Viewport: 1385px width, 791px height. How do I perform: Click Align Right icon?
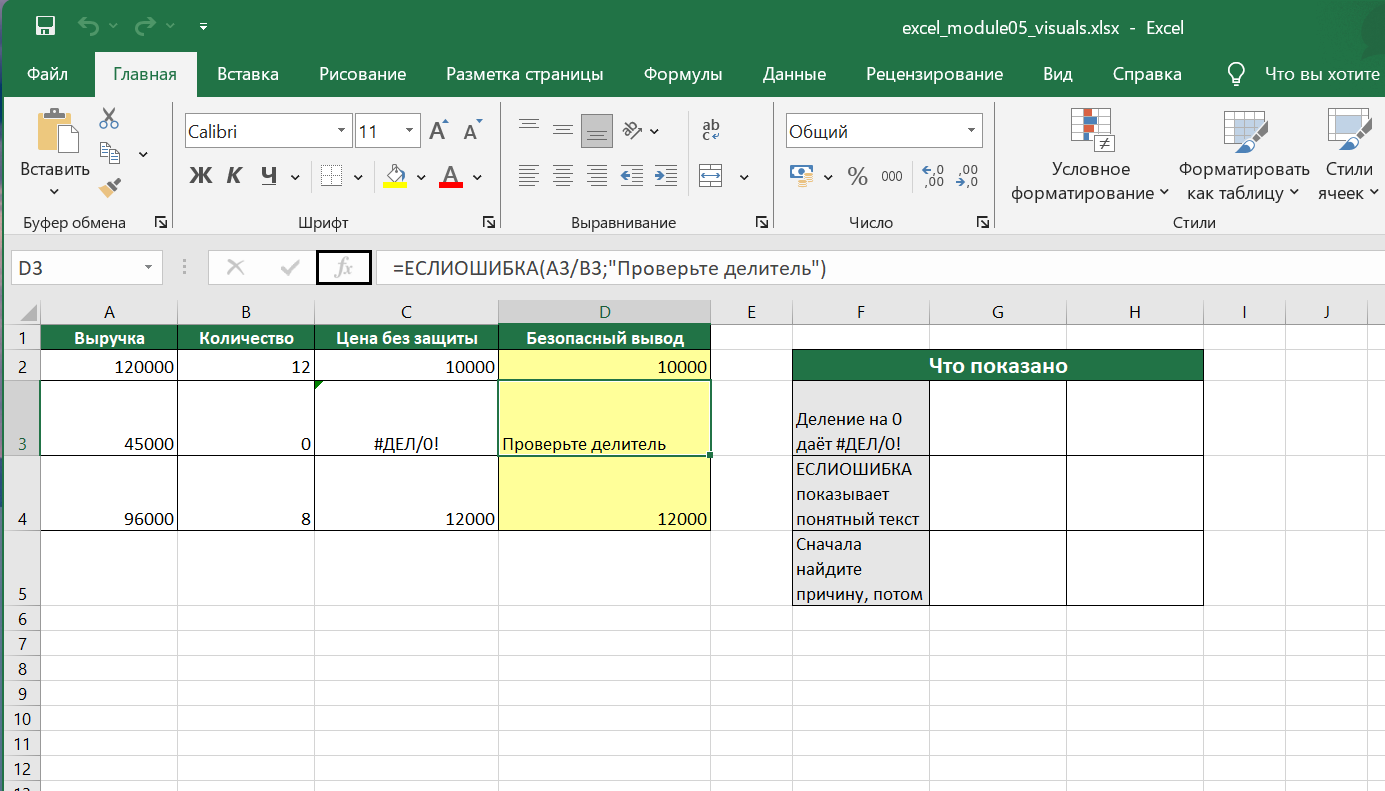click(597, 176)
